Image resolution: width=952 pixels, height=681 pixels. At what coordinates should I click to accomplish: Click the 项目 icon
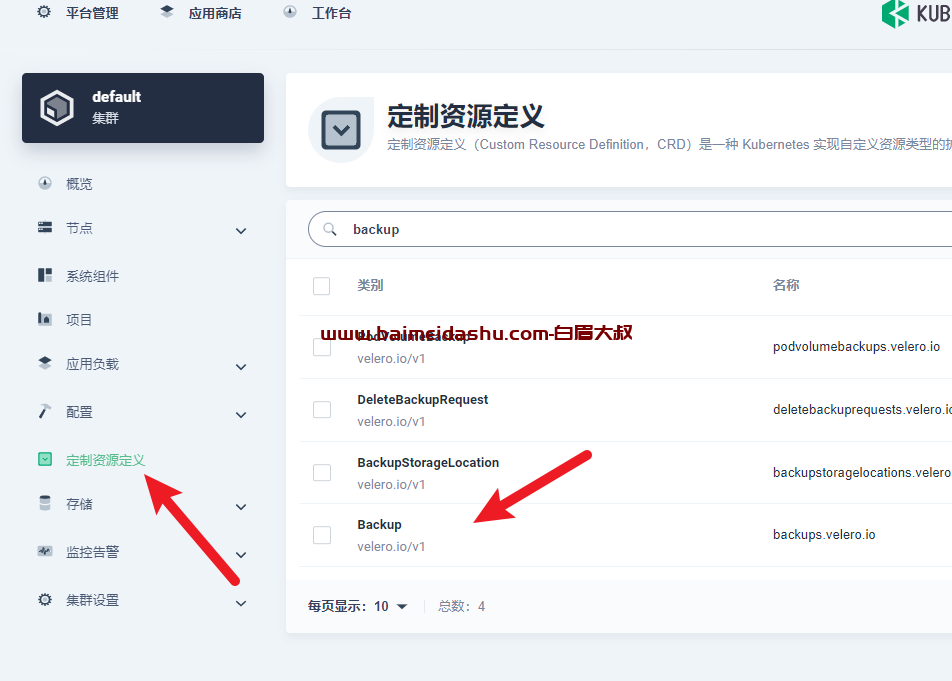pyautogui.click(x=45, y=319)
